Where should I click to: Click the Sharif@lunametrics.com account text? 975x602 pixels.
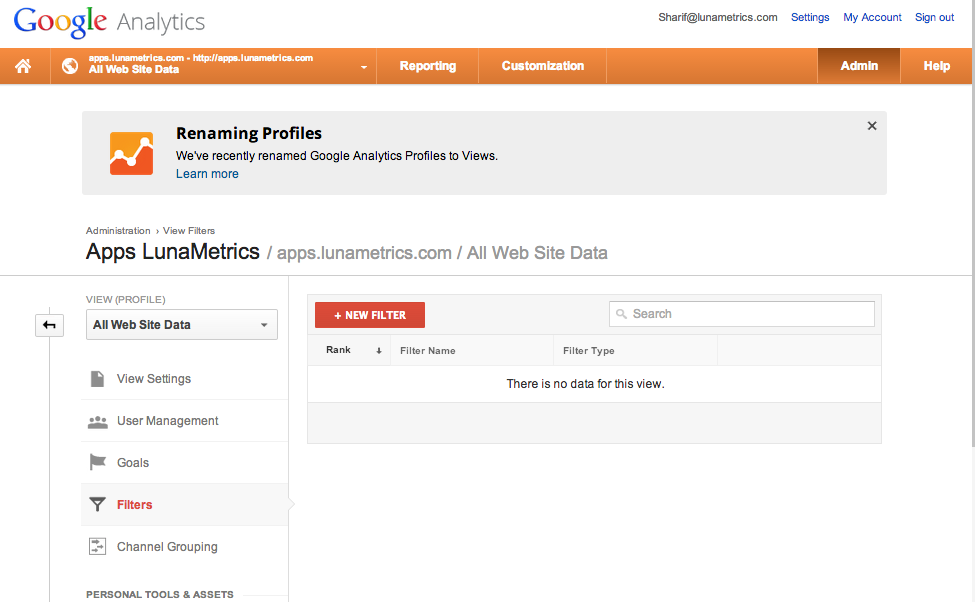(718, 17)
